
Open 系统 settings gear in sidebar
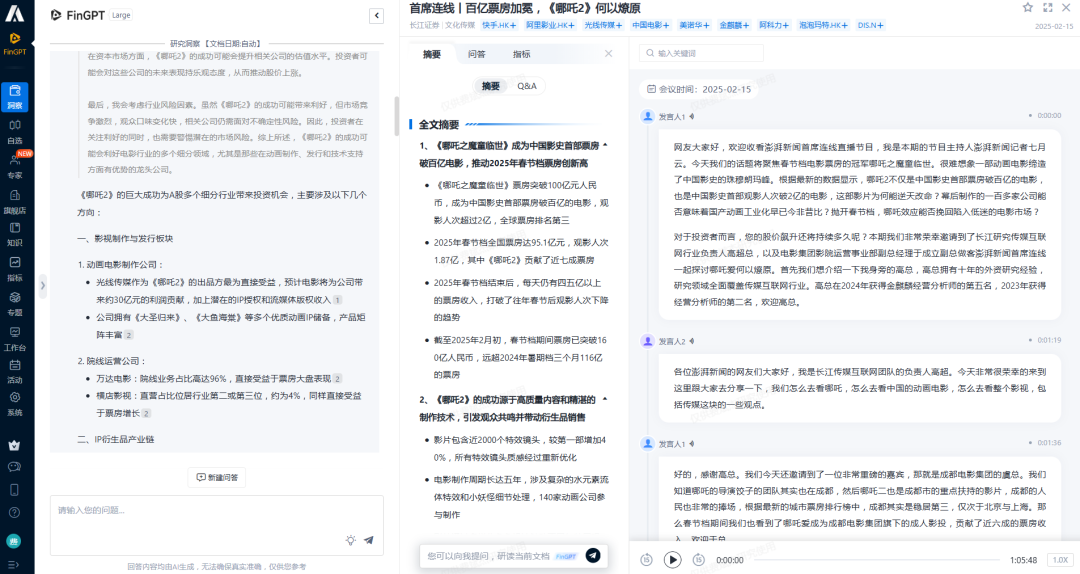click(x=14, y=404)
